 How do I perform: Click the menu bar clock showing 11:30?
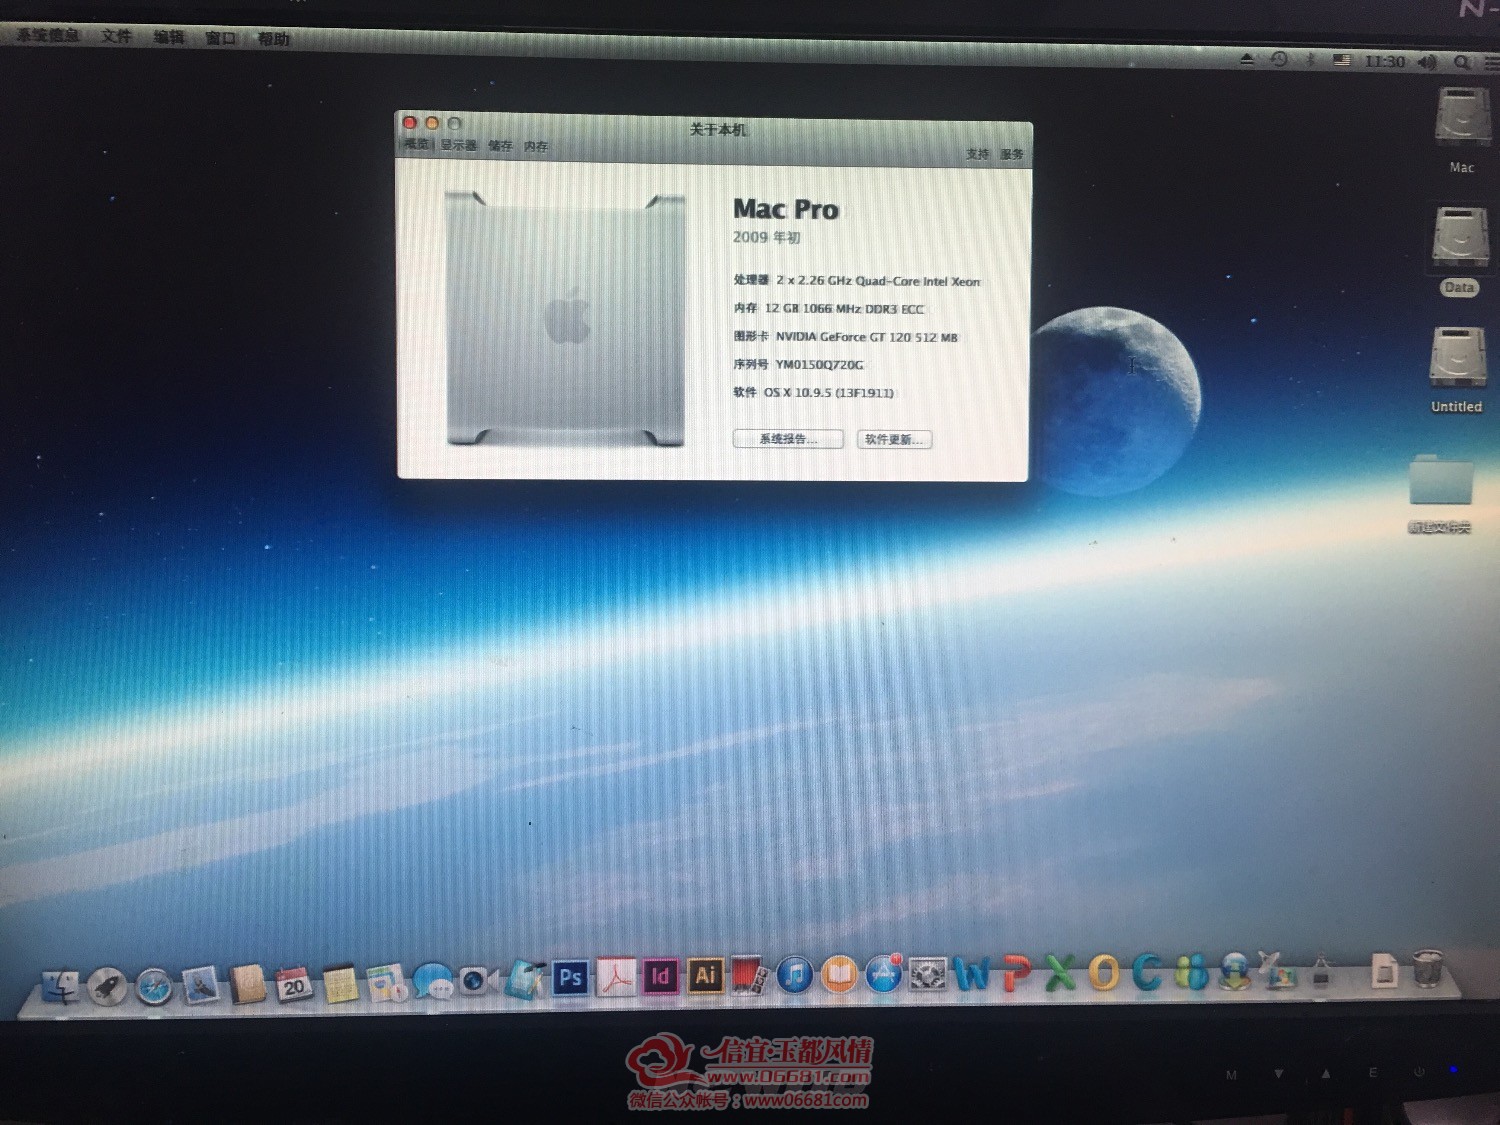(x=1384, y=62)
